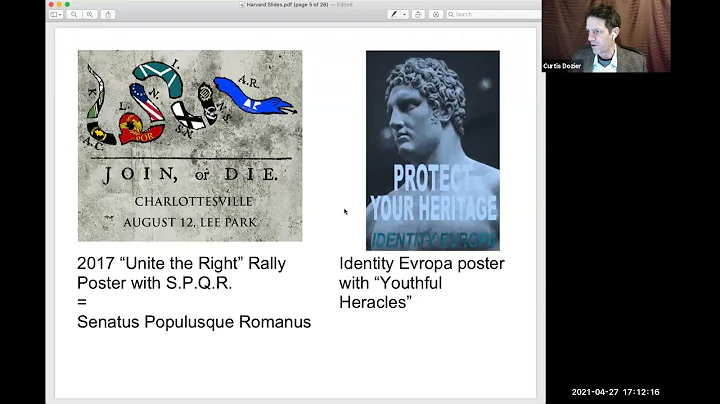
Task: Click the zoom in magnifier button
Action: pos(90,15)
